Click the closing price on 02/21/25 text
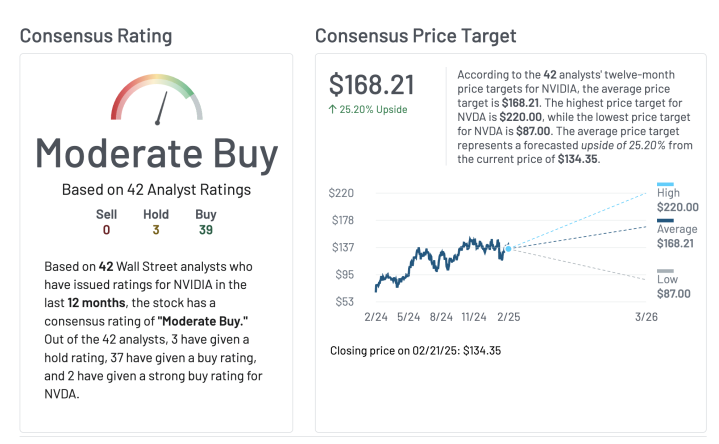This screenshot has width=719, height=444. click(415, 350)
